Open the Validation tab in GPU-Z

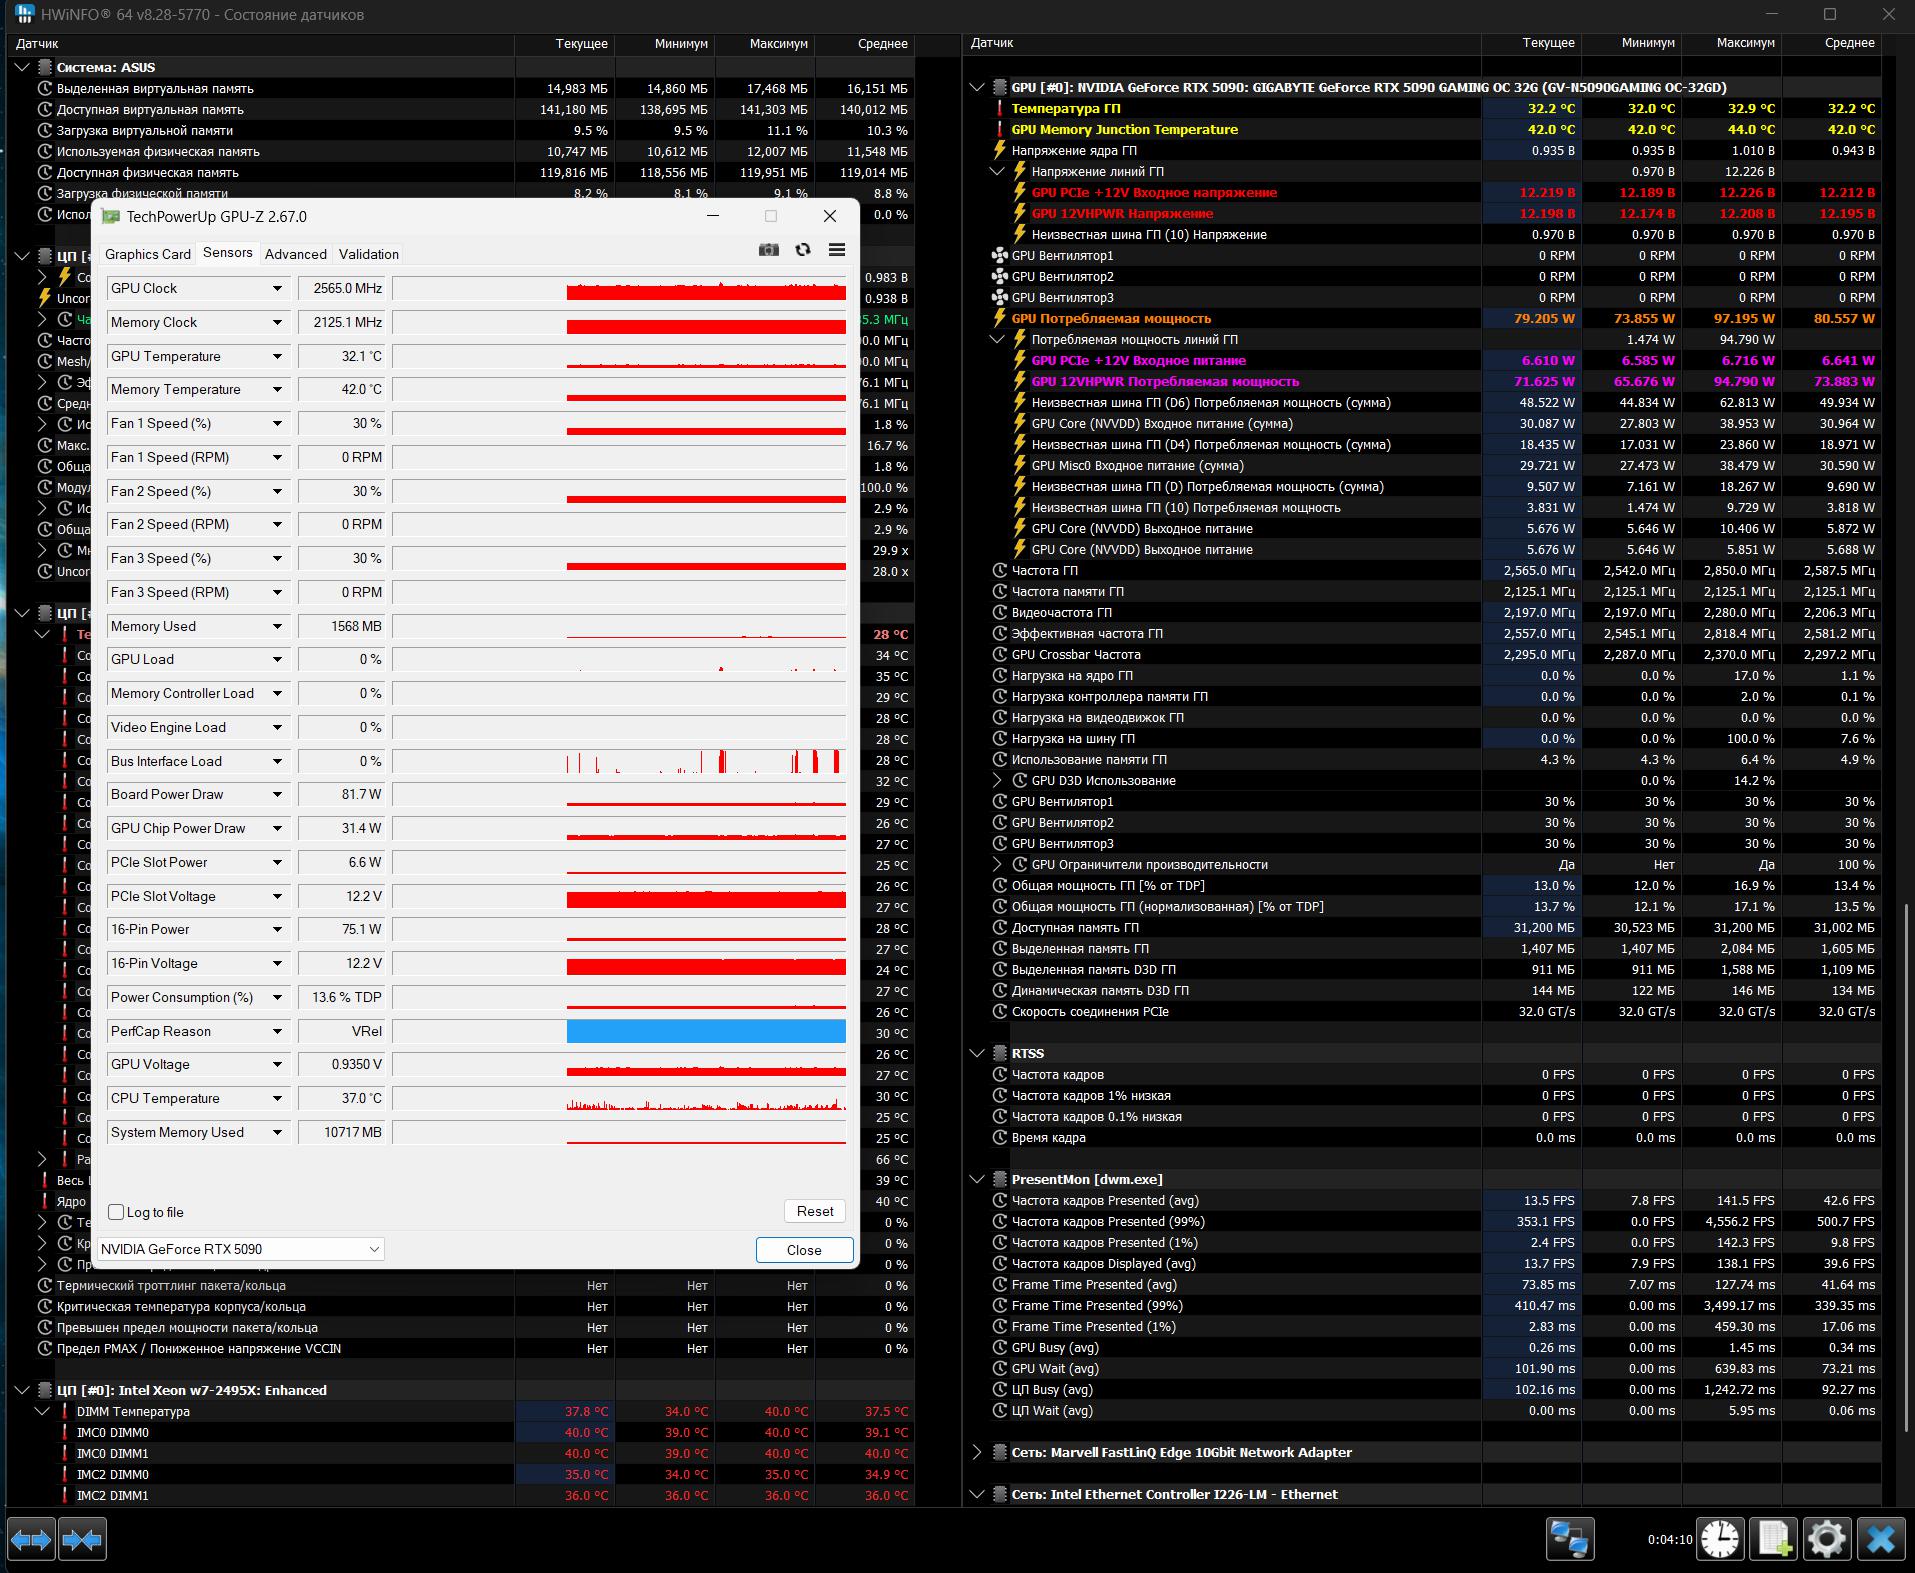pyautogui.click(x=369, y=254)
